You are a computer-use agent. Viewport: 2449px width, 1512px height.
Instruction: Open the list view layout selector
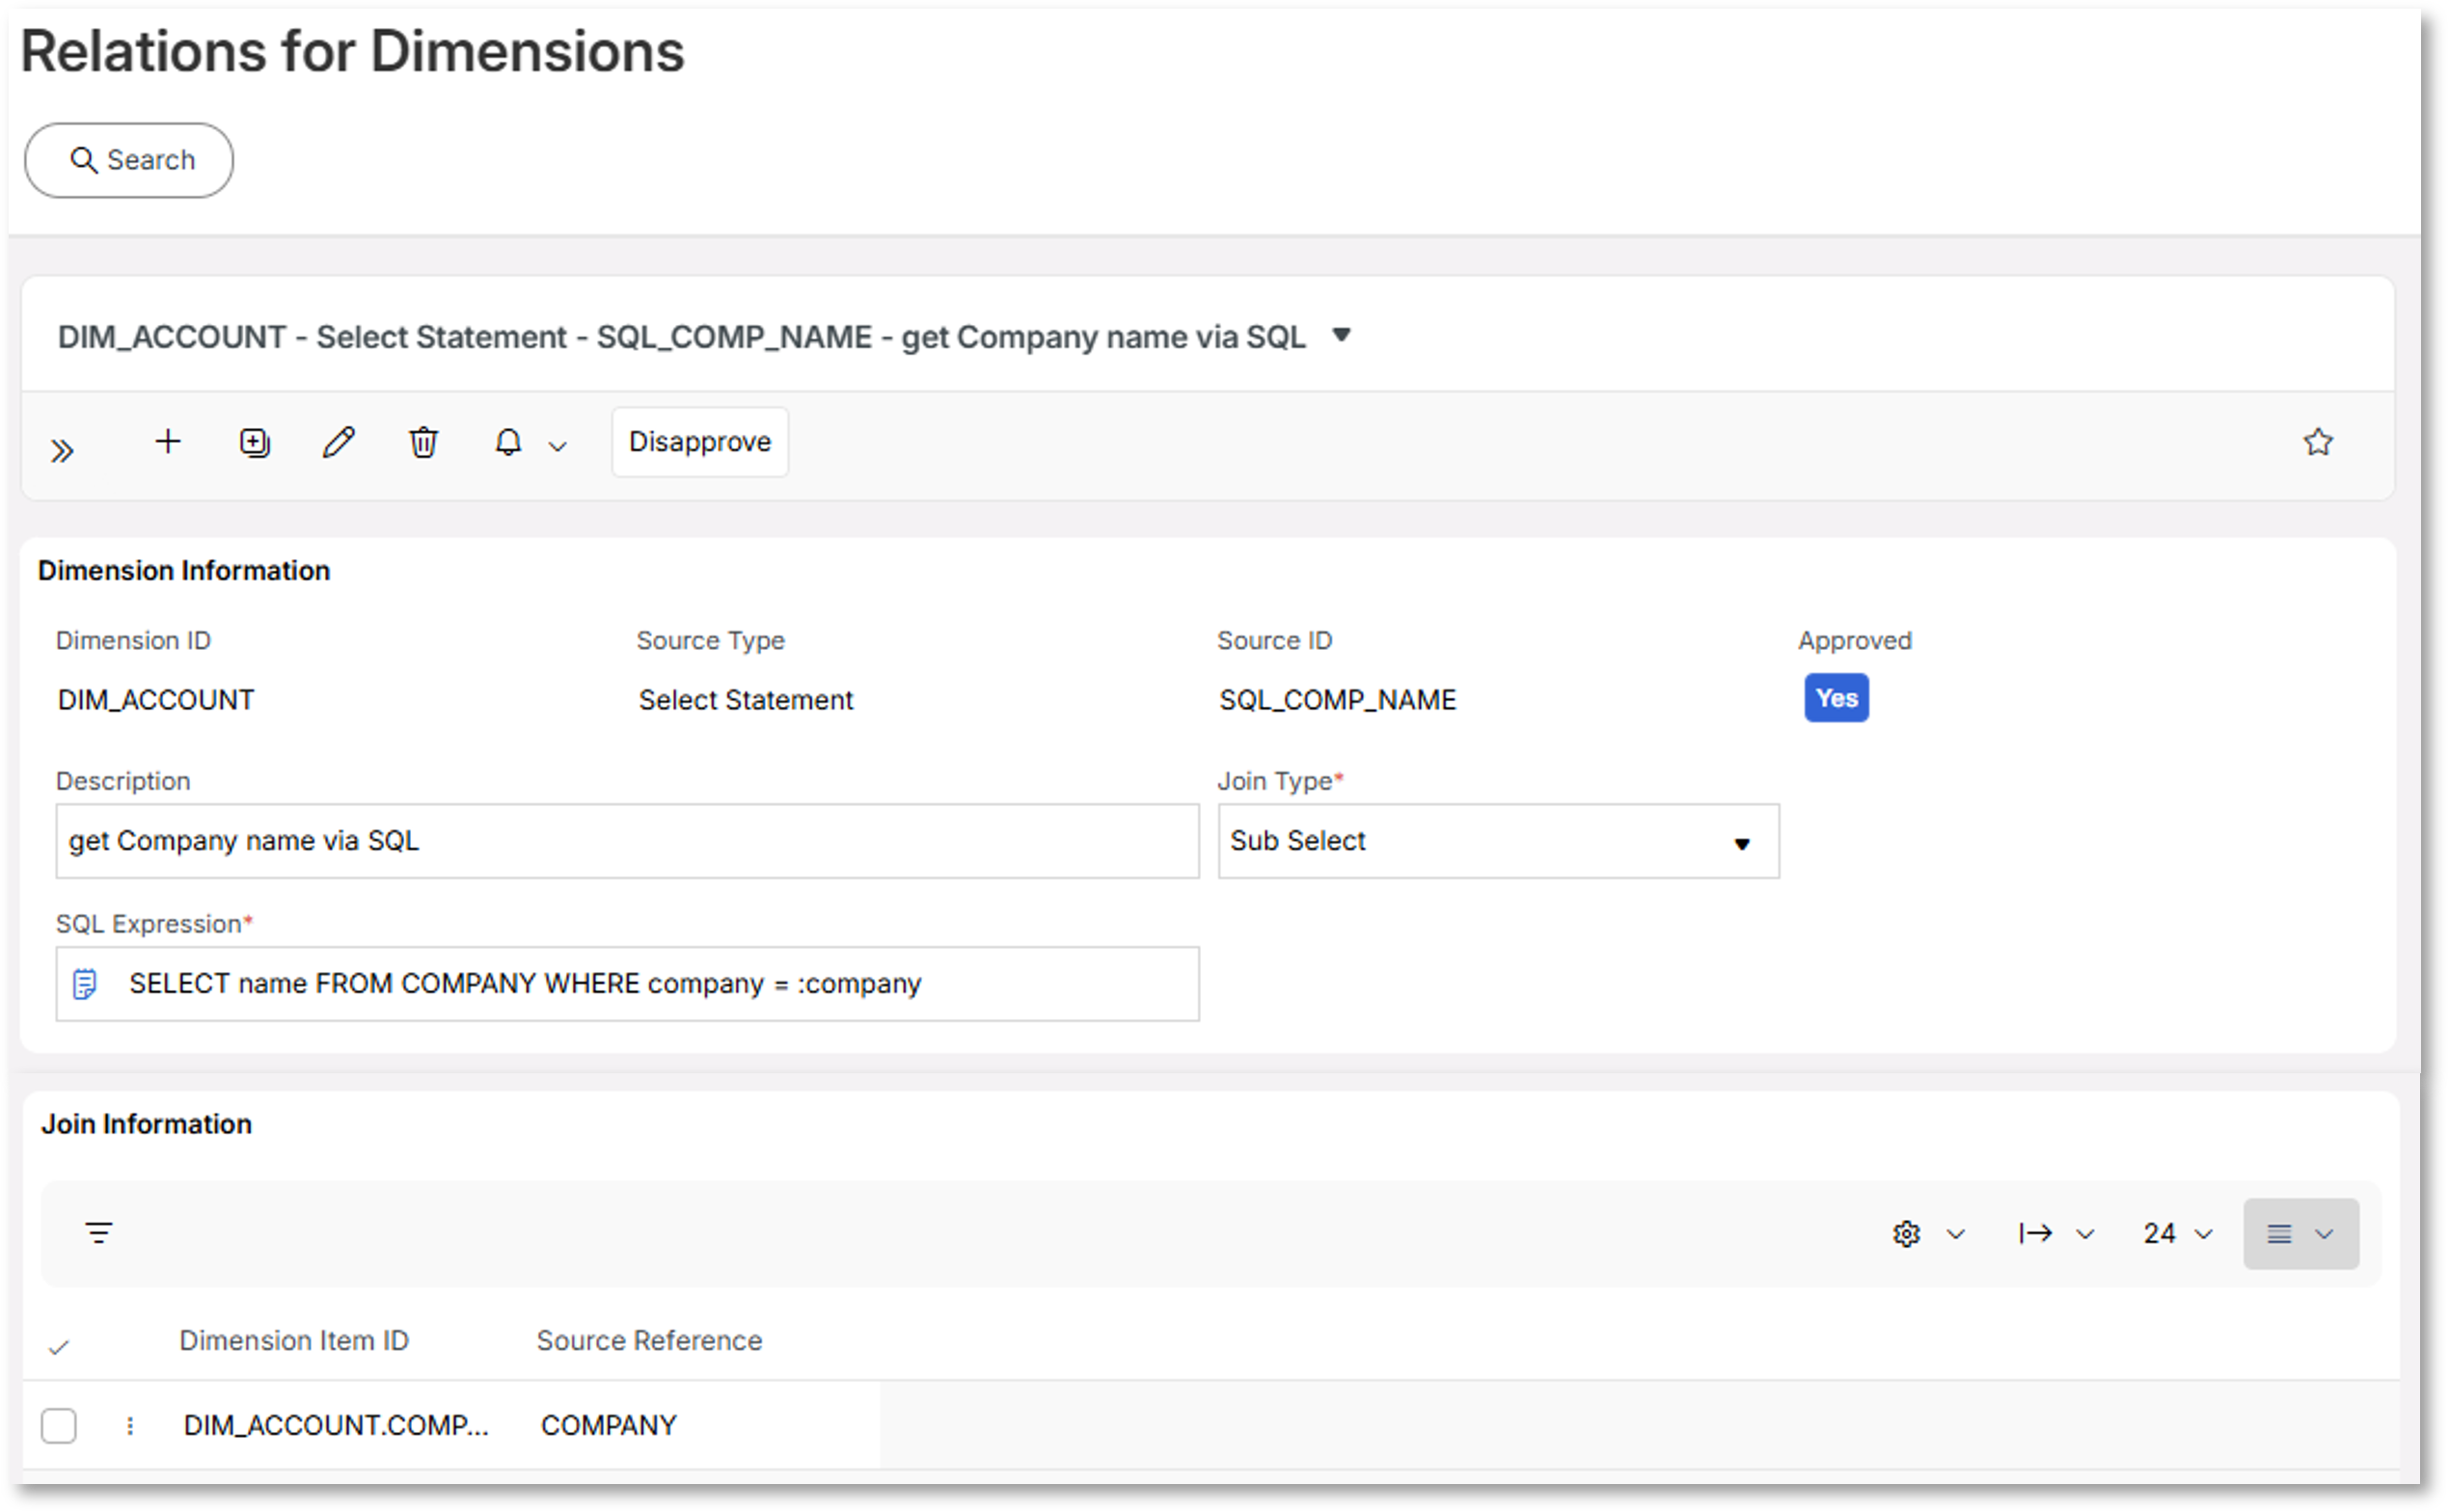click(2300, 1234)
